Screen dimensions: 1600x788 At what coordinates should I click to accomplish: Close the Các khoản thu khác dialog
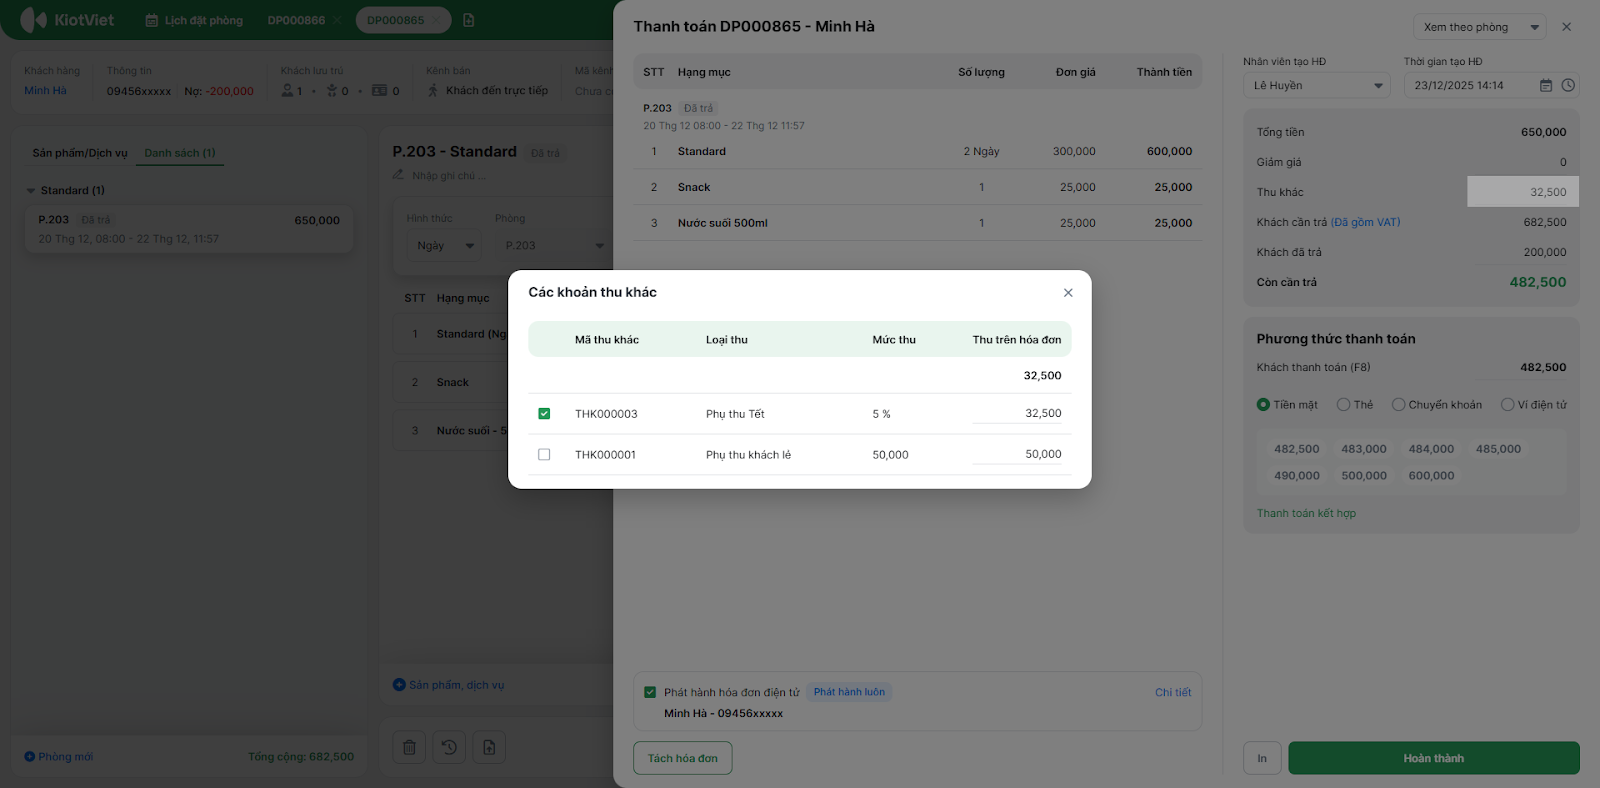click(x=1068, y=293)
